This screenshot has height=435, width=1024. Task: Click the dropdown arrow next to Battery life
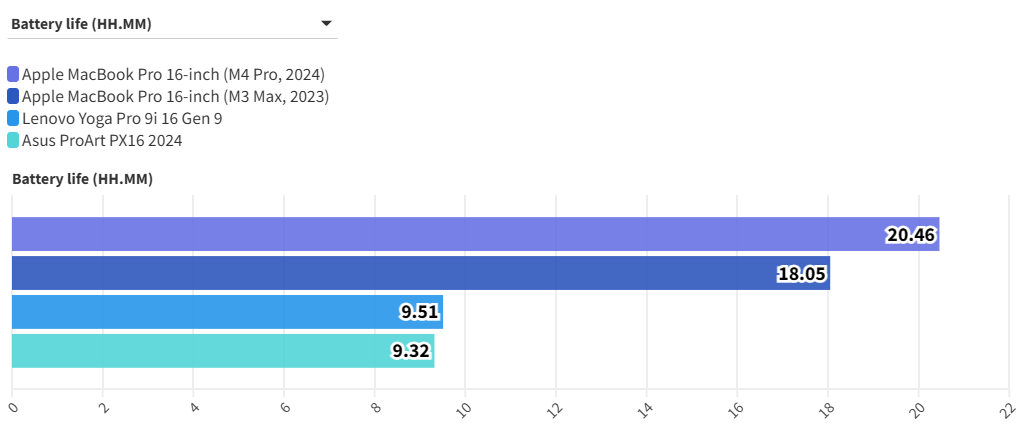point(326,24)
